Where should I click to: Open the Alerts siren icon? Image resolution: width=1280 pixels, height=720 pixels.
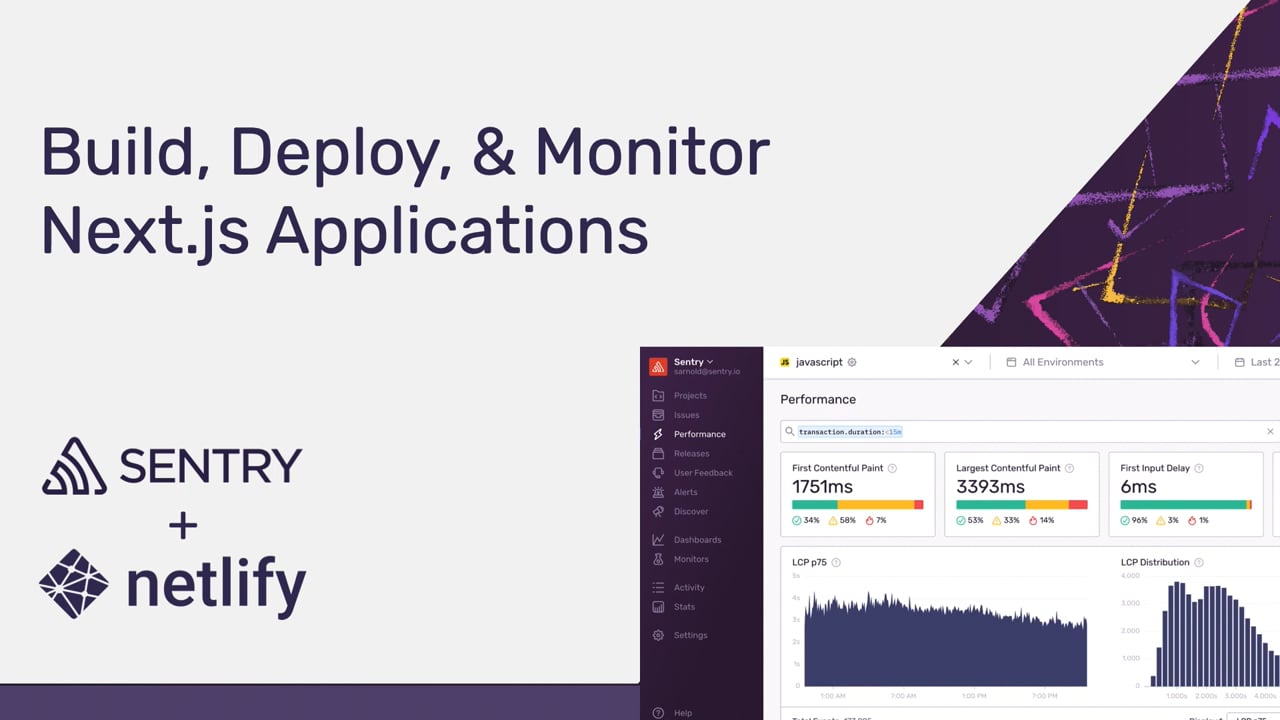pyautogui.click(x=658, y=492)
